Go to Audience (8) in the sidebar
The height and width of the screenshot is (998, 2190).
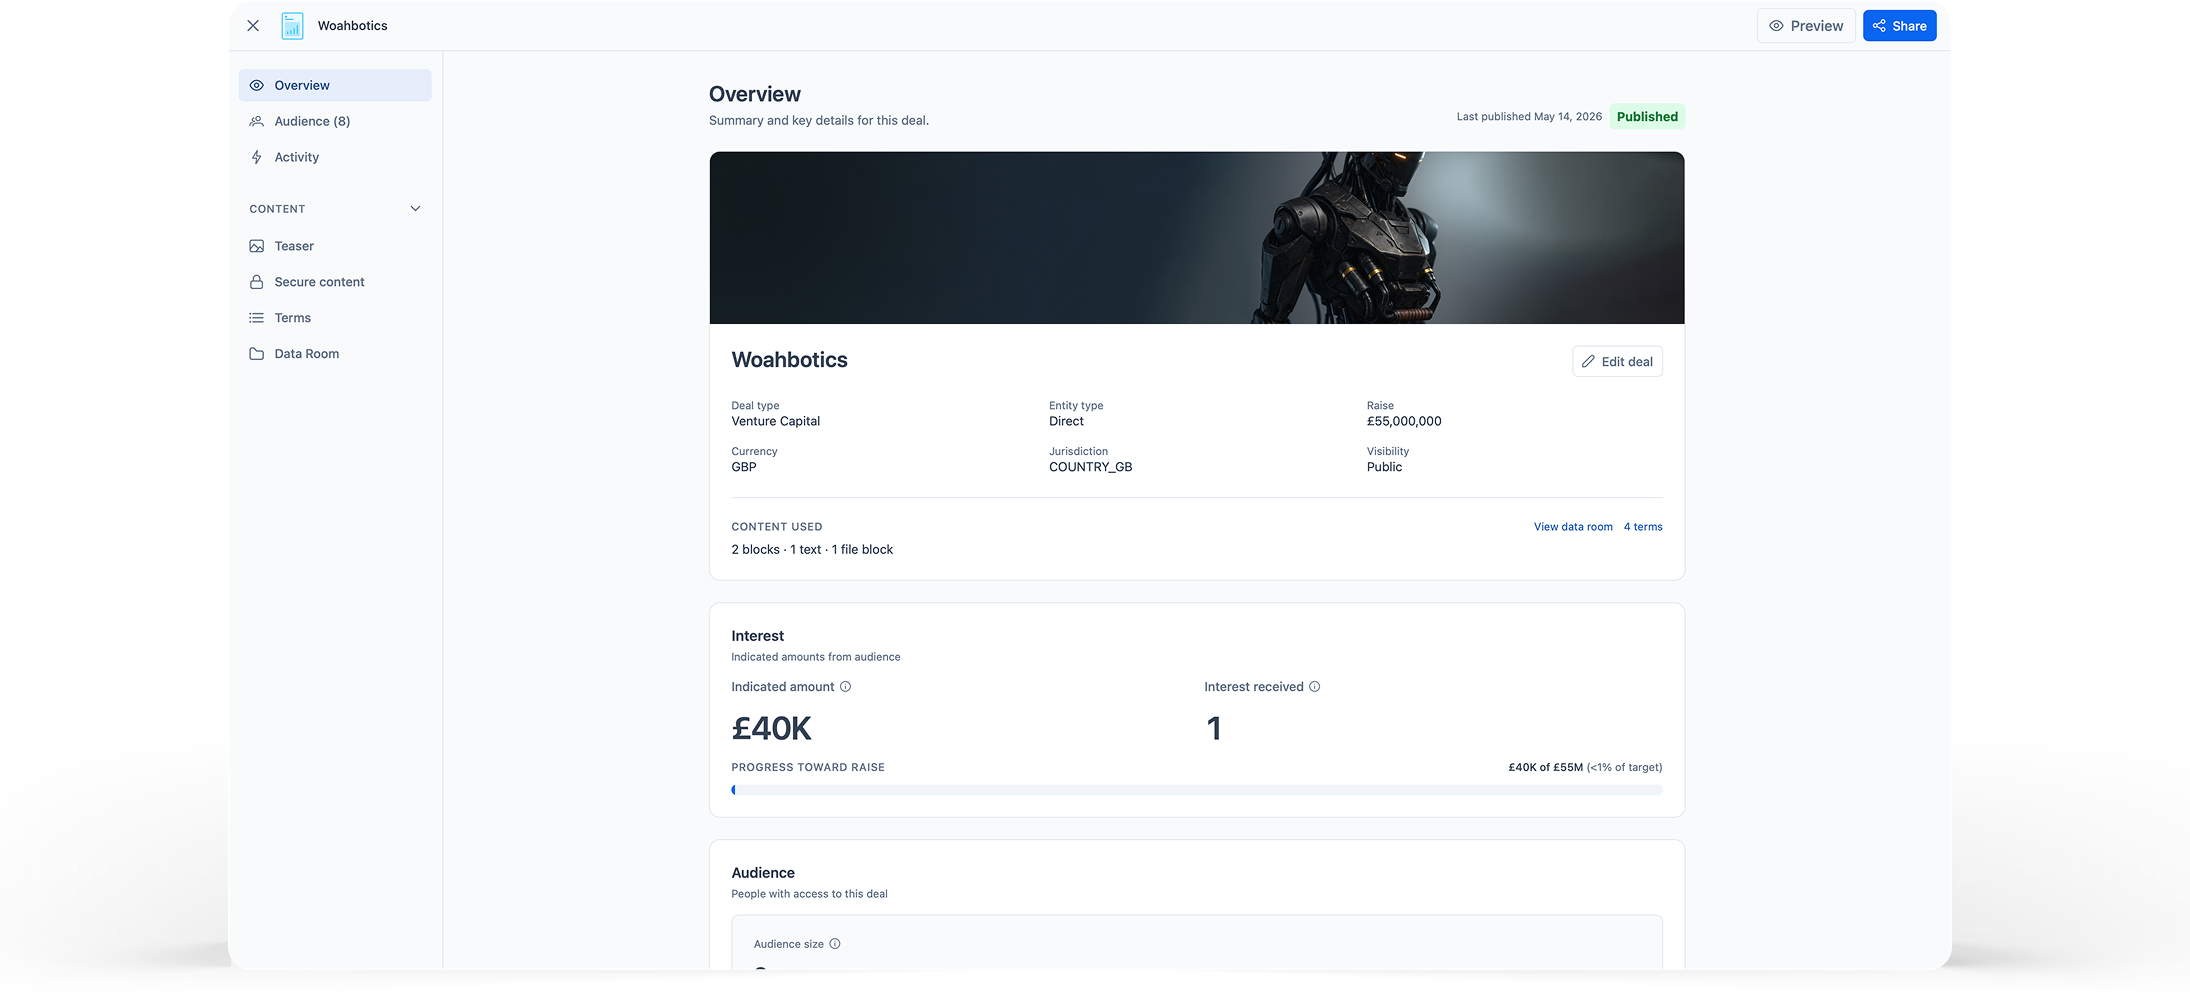pyautogui.click(x=335, y=121)
